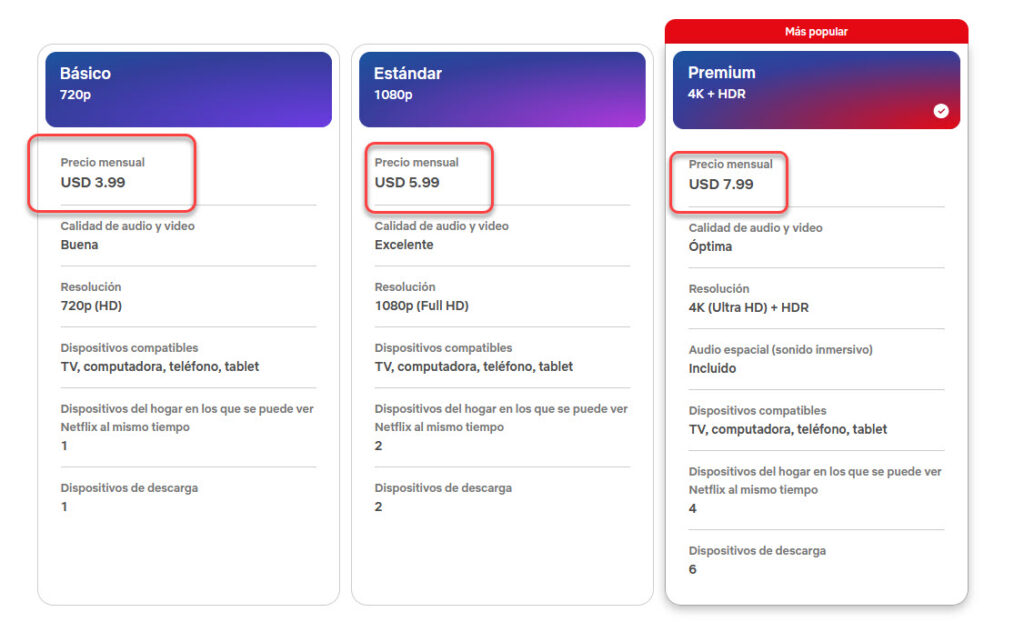Viewport: 1024px width, 622px height.
Task: Click Dispositivos compatibles list under Premium
Action: [788, 430]
